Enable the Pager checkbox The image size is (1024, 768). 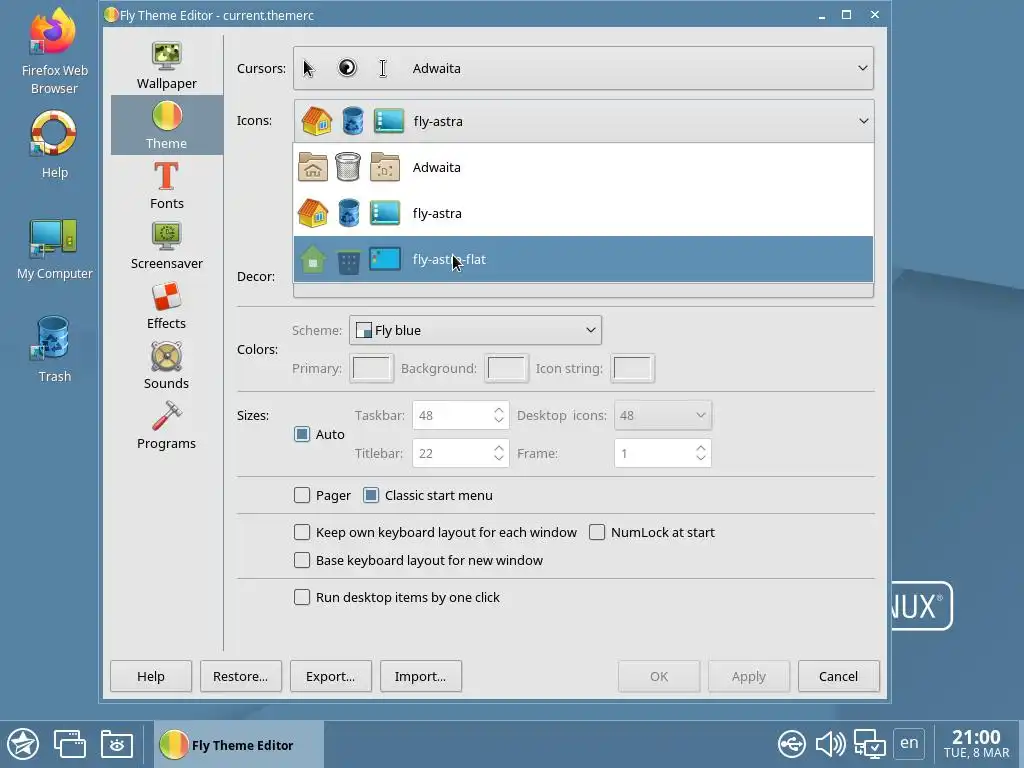[302, 496]
